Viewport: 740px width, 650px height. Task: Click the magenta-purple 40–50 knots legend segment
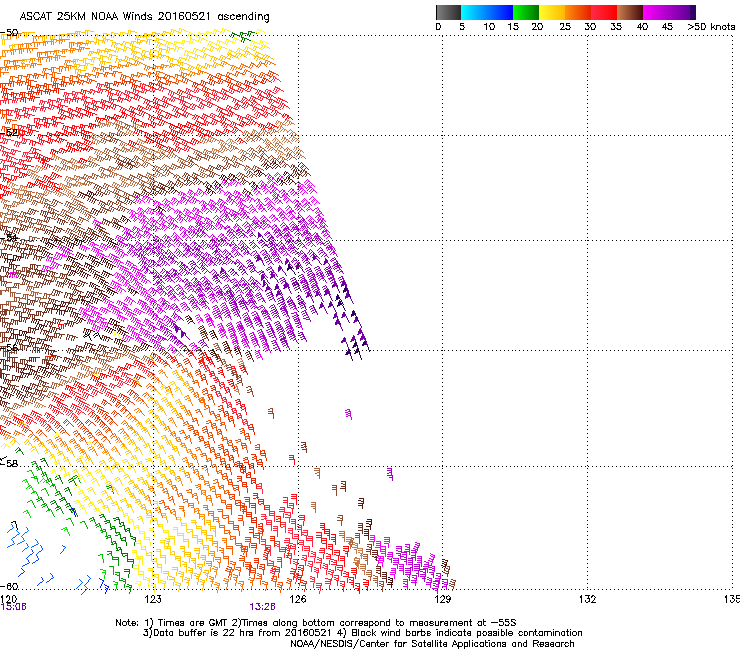tap(666, 12)
